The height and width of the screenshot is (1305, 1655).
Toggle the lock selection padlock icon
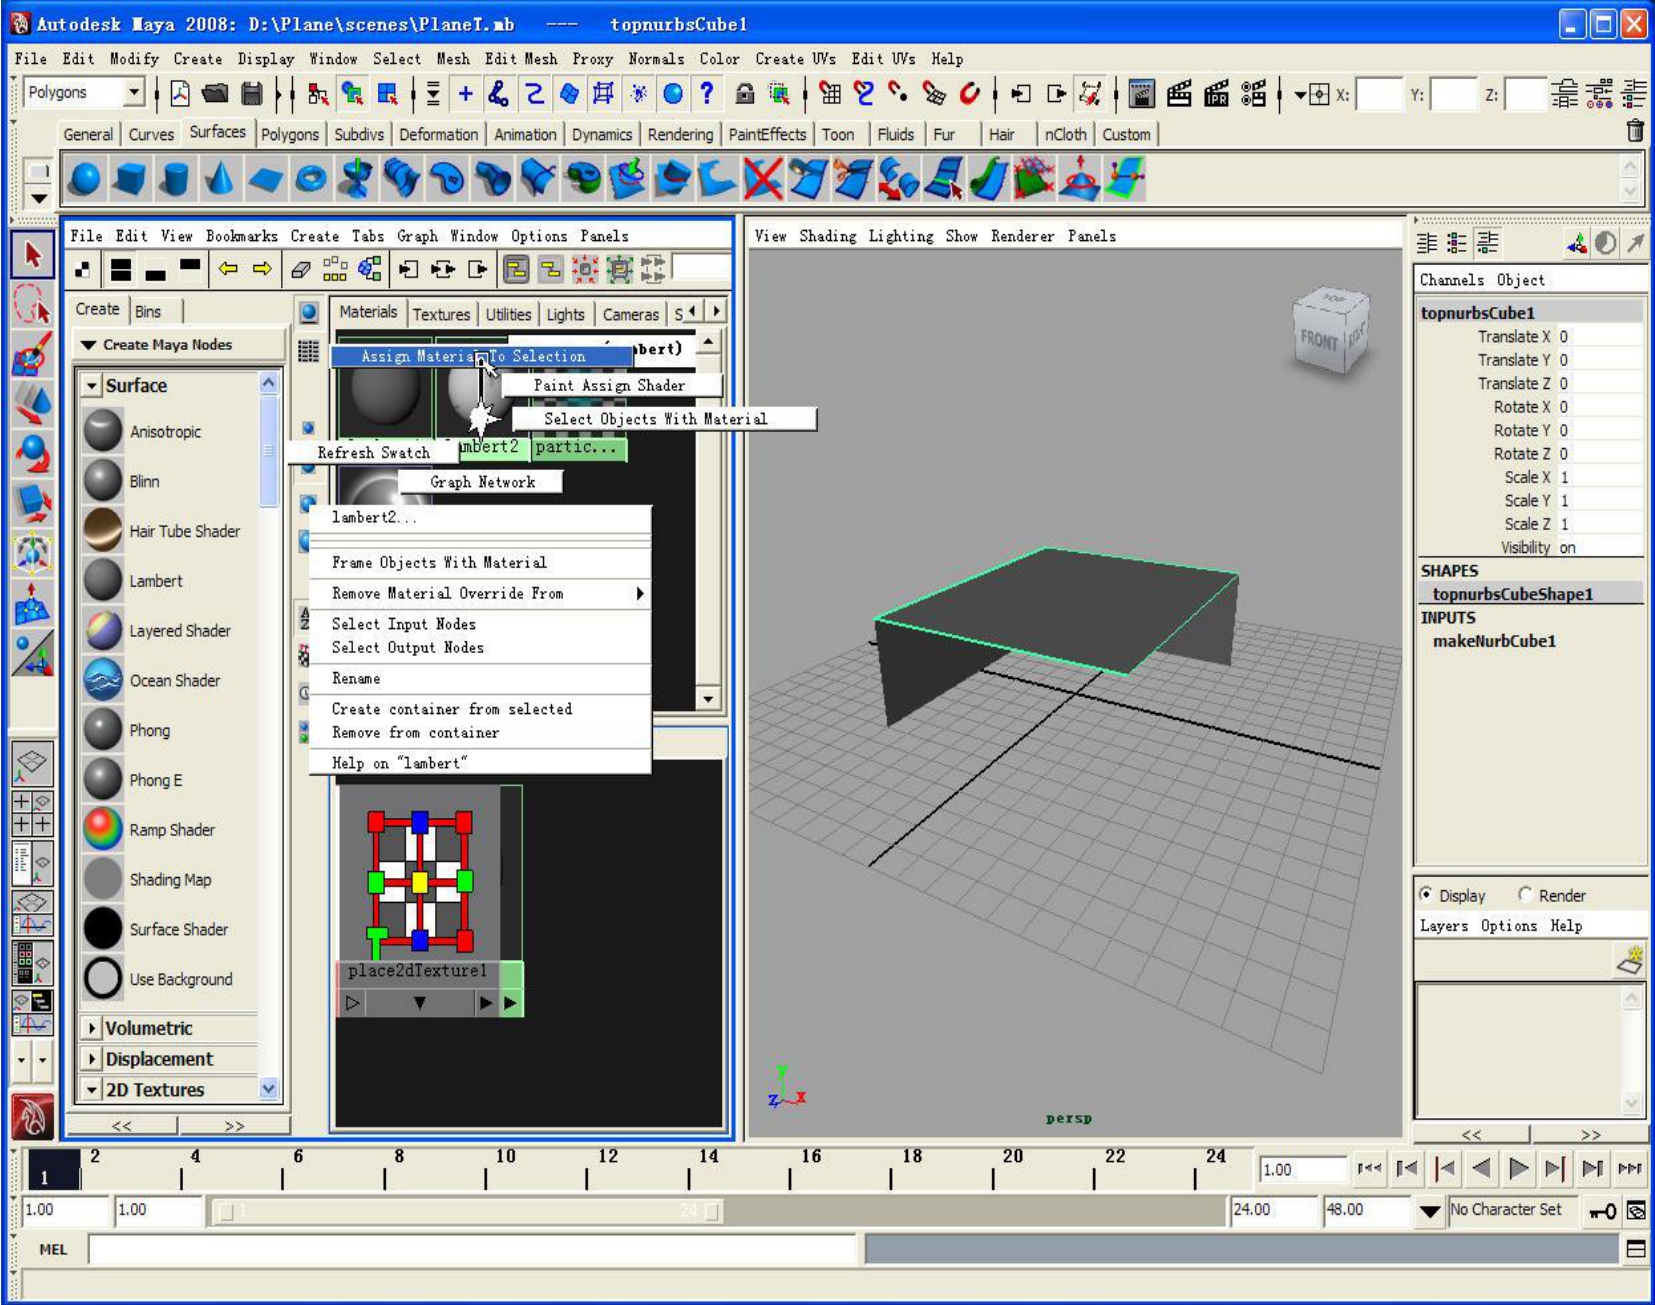click(x=744, y=94)
